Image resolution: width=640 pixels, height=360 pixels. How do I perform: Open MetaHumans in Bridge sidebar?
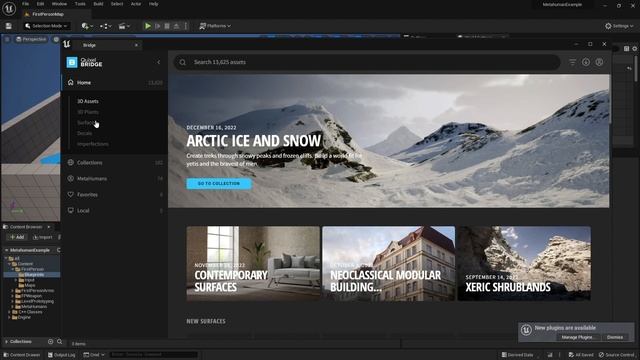[x=114, y=179]
